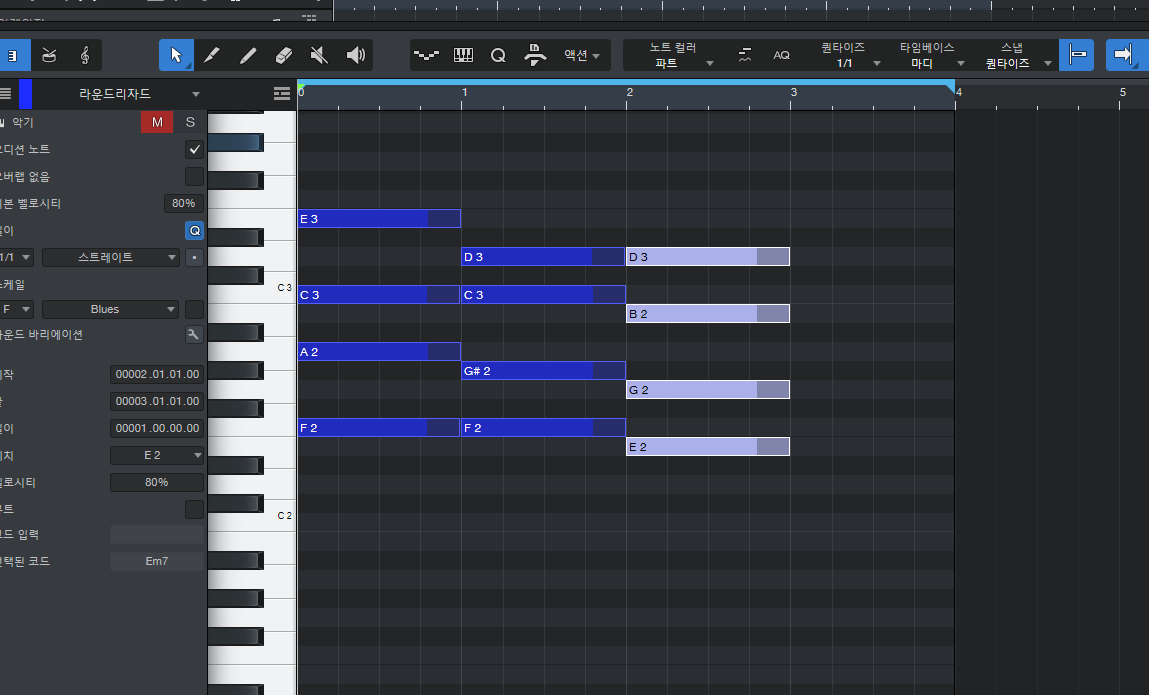This screenshot has width=1149, height=695.
Task: Select the Split tool
Action: (x=212, y=55)
